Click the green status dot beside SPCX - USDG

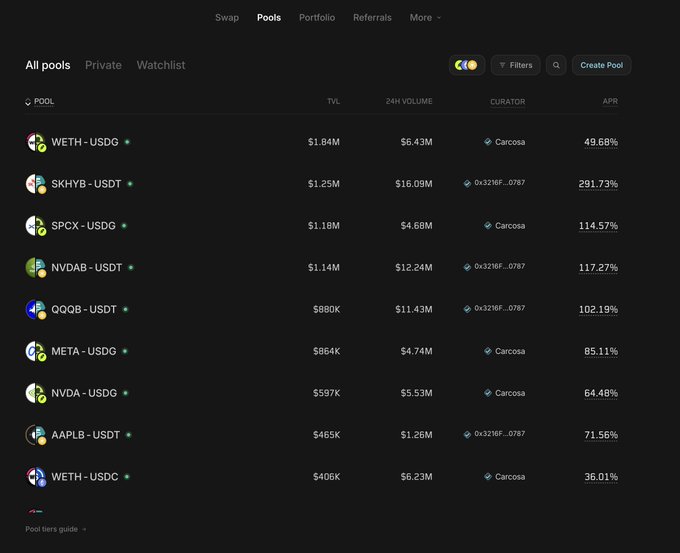(124, 226)
